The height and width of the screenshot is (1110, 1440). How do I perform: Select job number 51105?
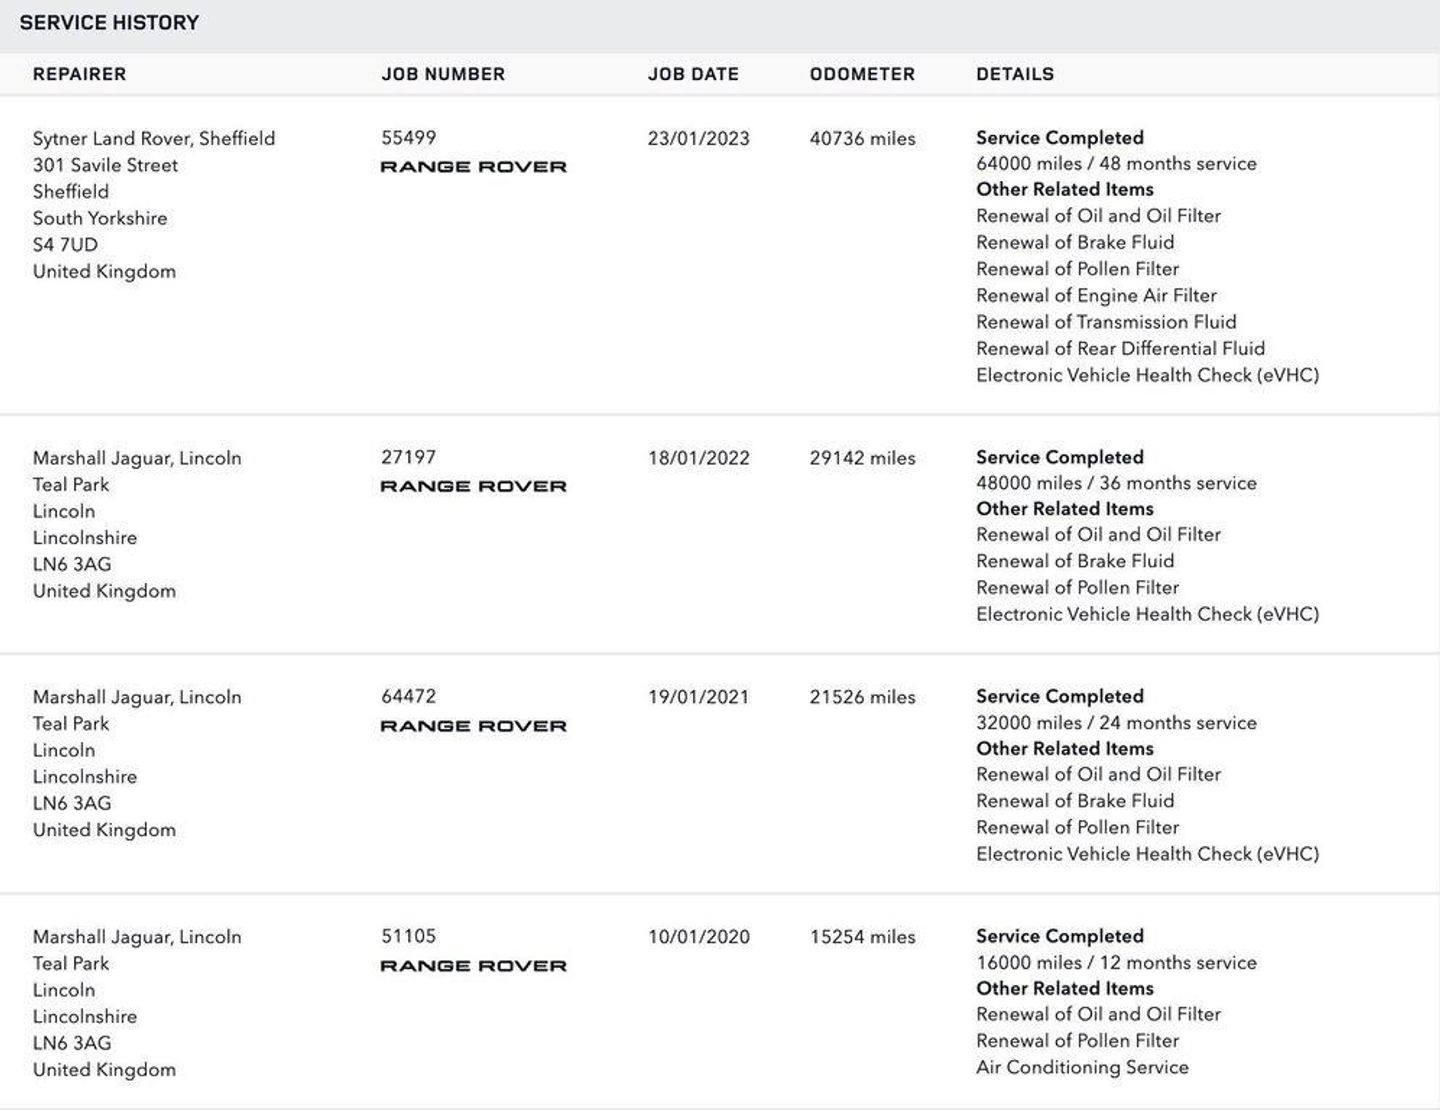(408, 936)
